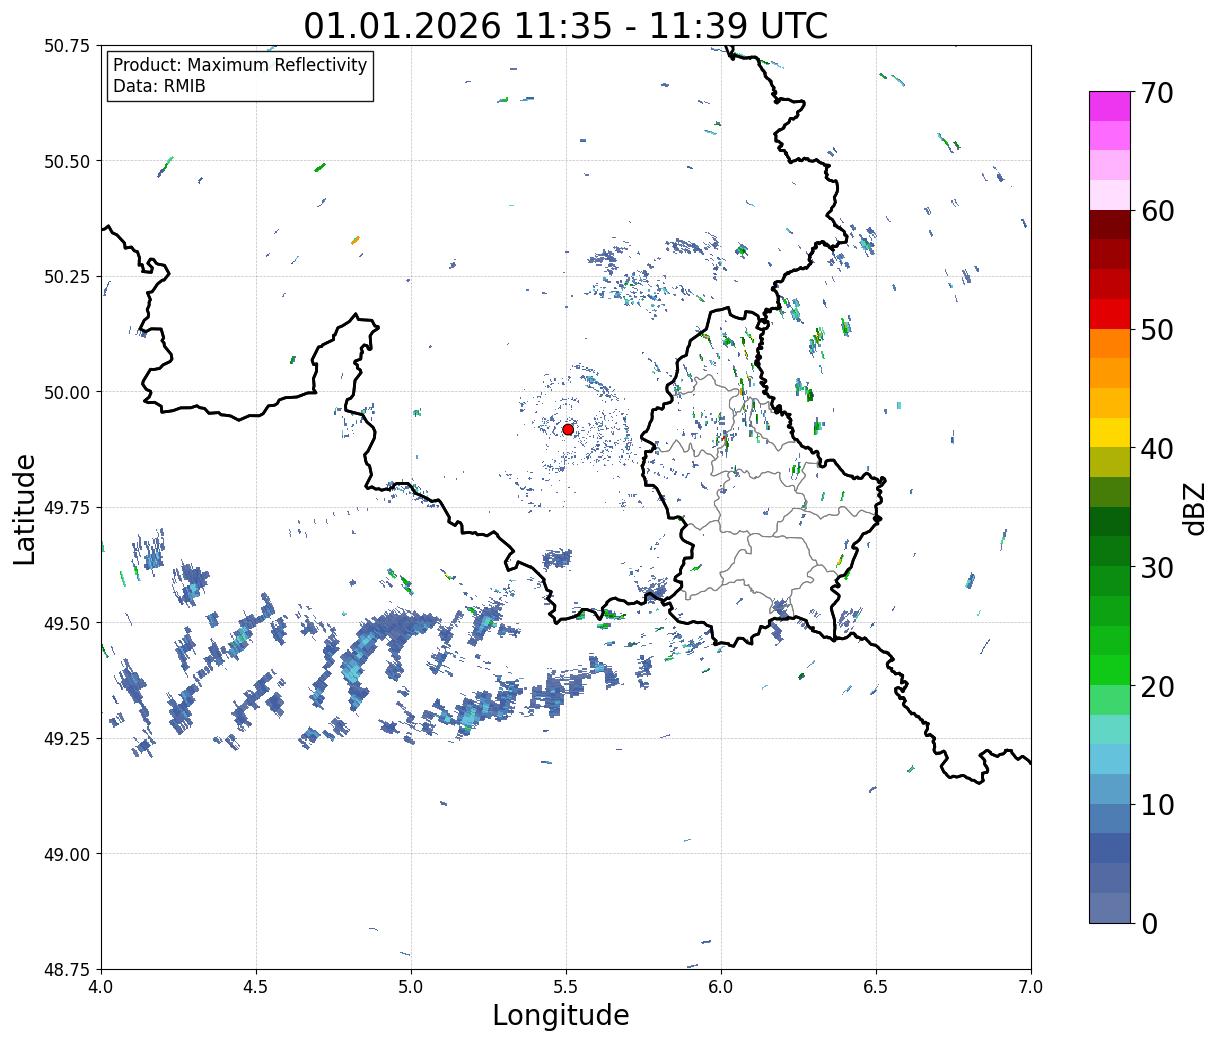Click the 5.5 longitude tick label
The height and width of the screenshot is (1040, 1219).
[x=566, y=987]
